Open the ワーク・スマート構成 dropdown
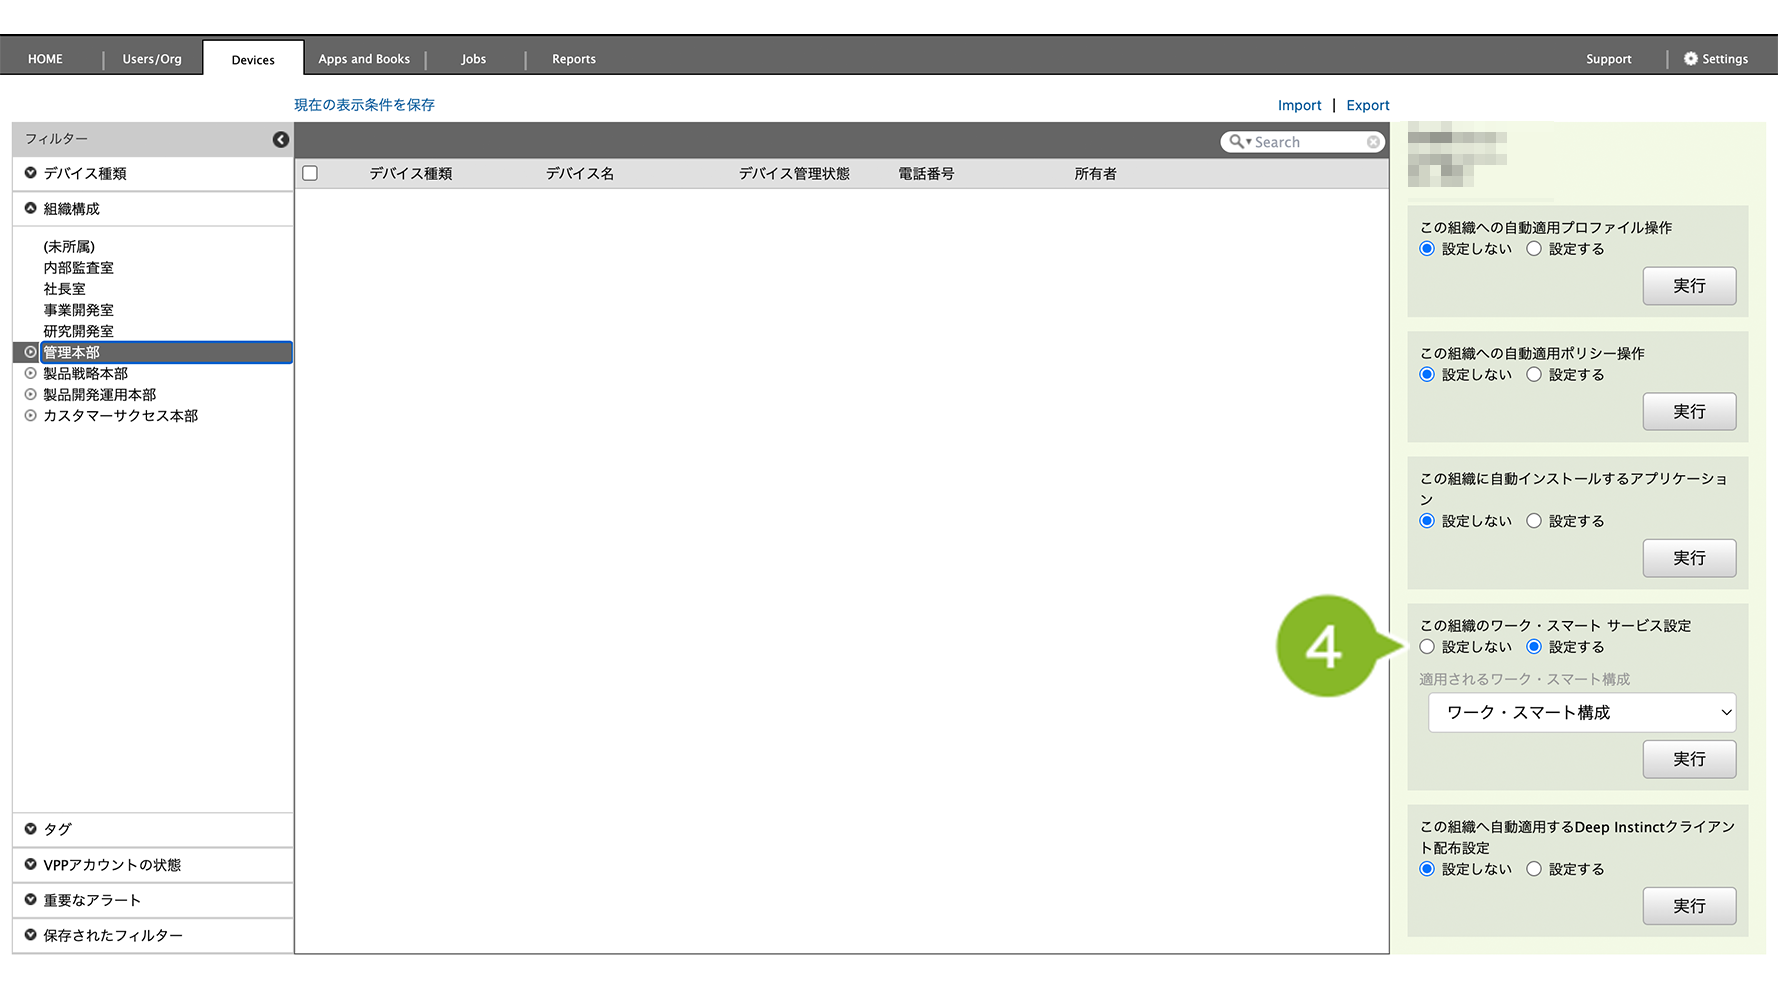The image size is (1778, 1000). (1581, 713)
